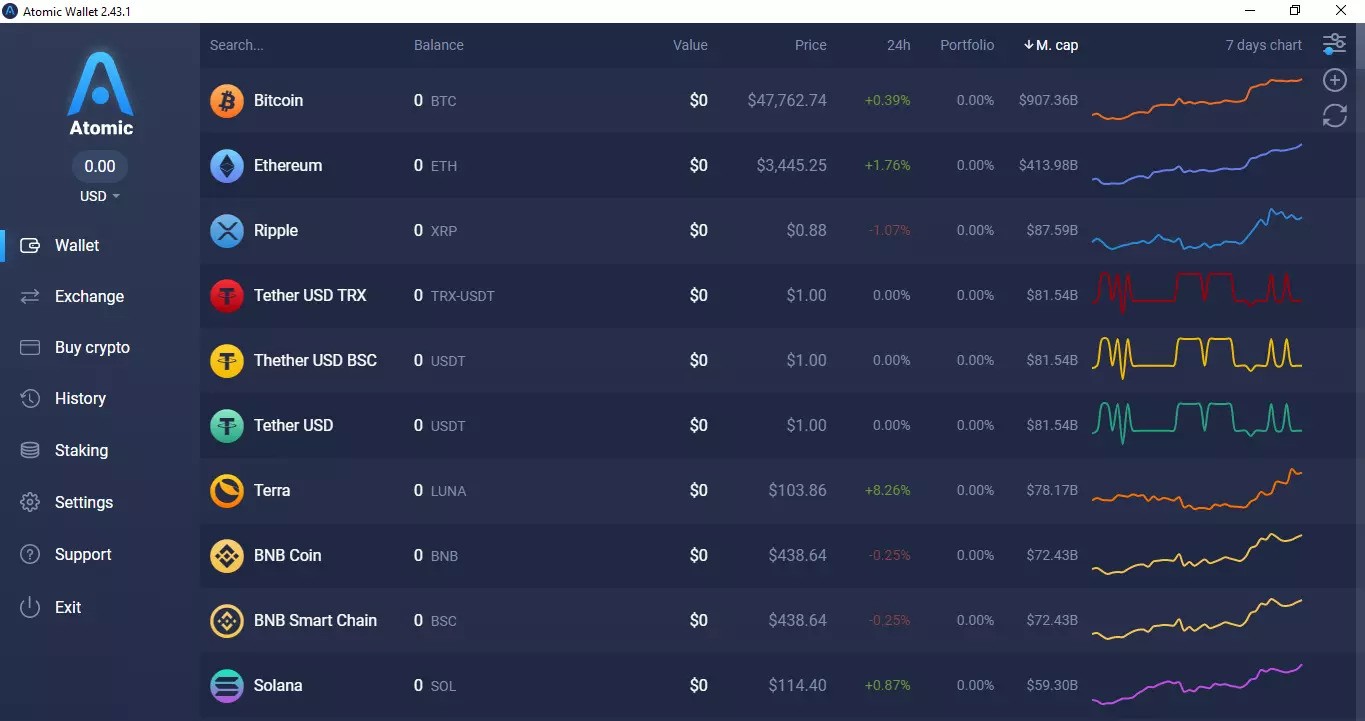Open the USD currency dropdown

(100, 196)
